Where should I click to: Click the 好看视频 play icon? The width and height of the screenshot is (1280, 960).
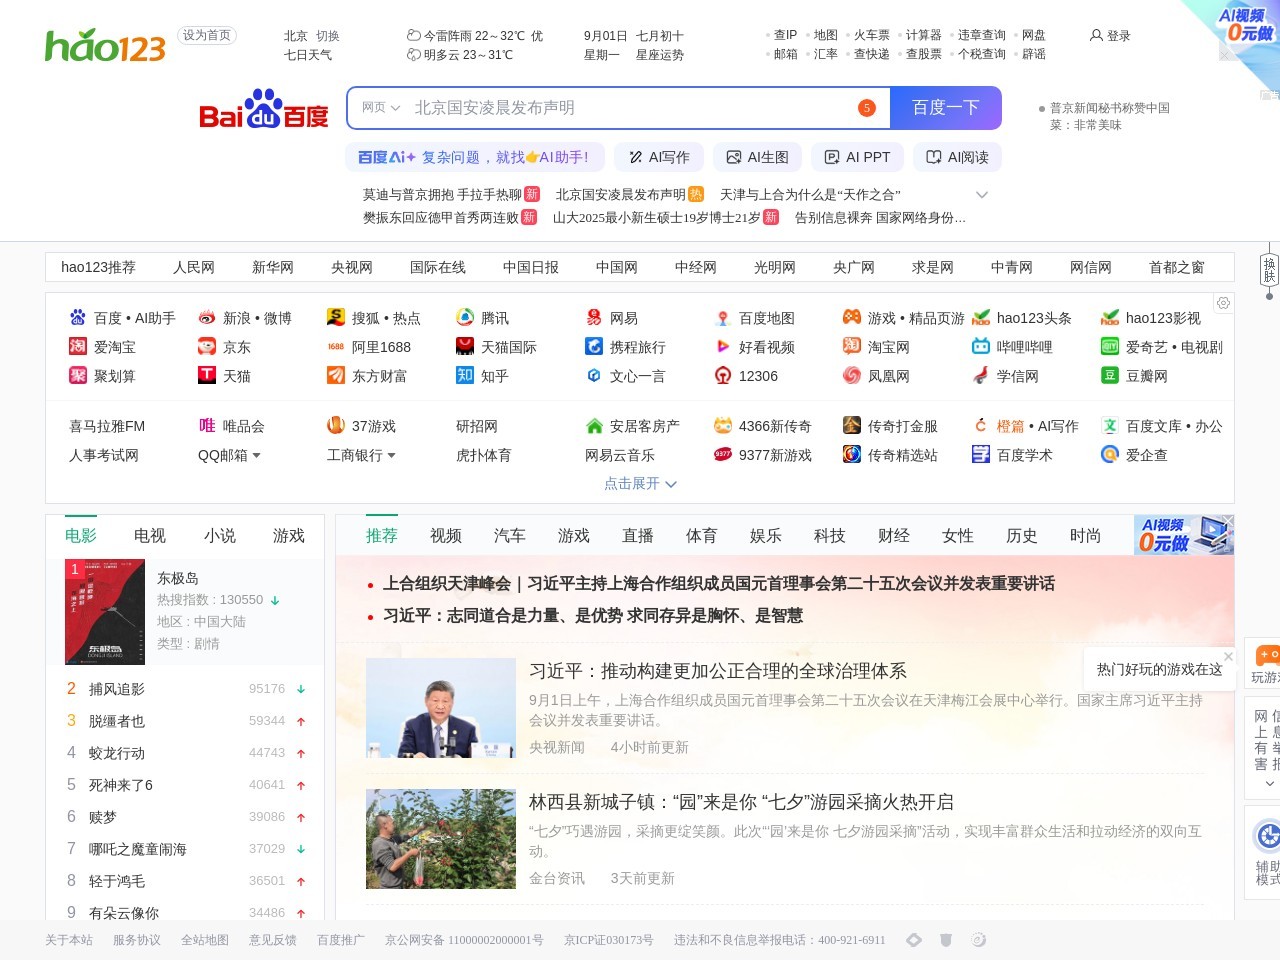pyautogui.click(x=723, y=346)
